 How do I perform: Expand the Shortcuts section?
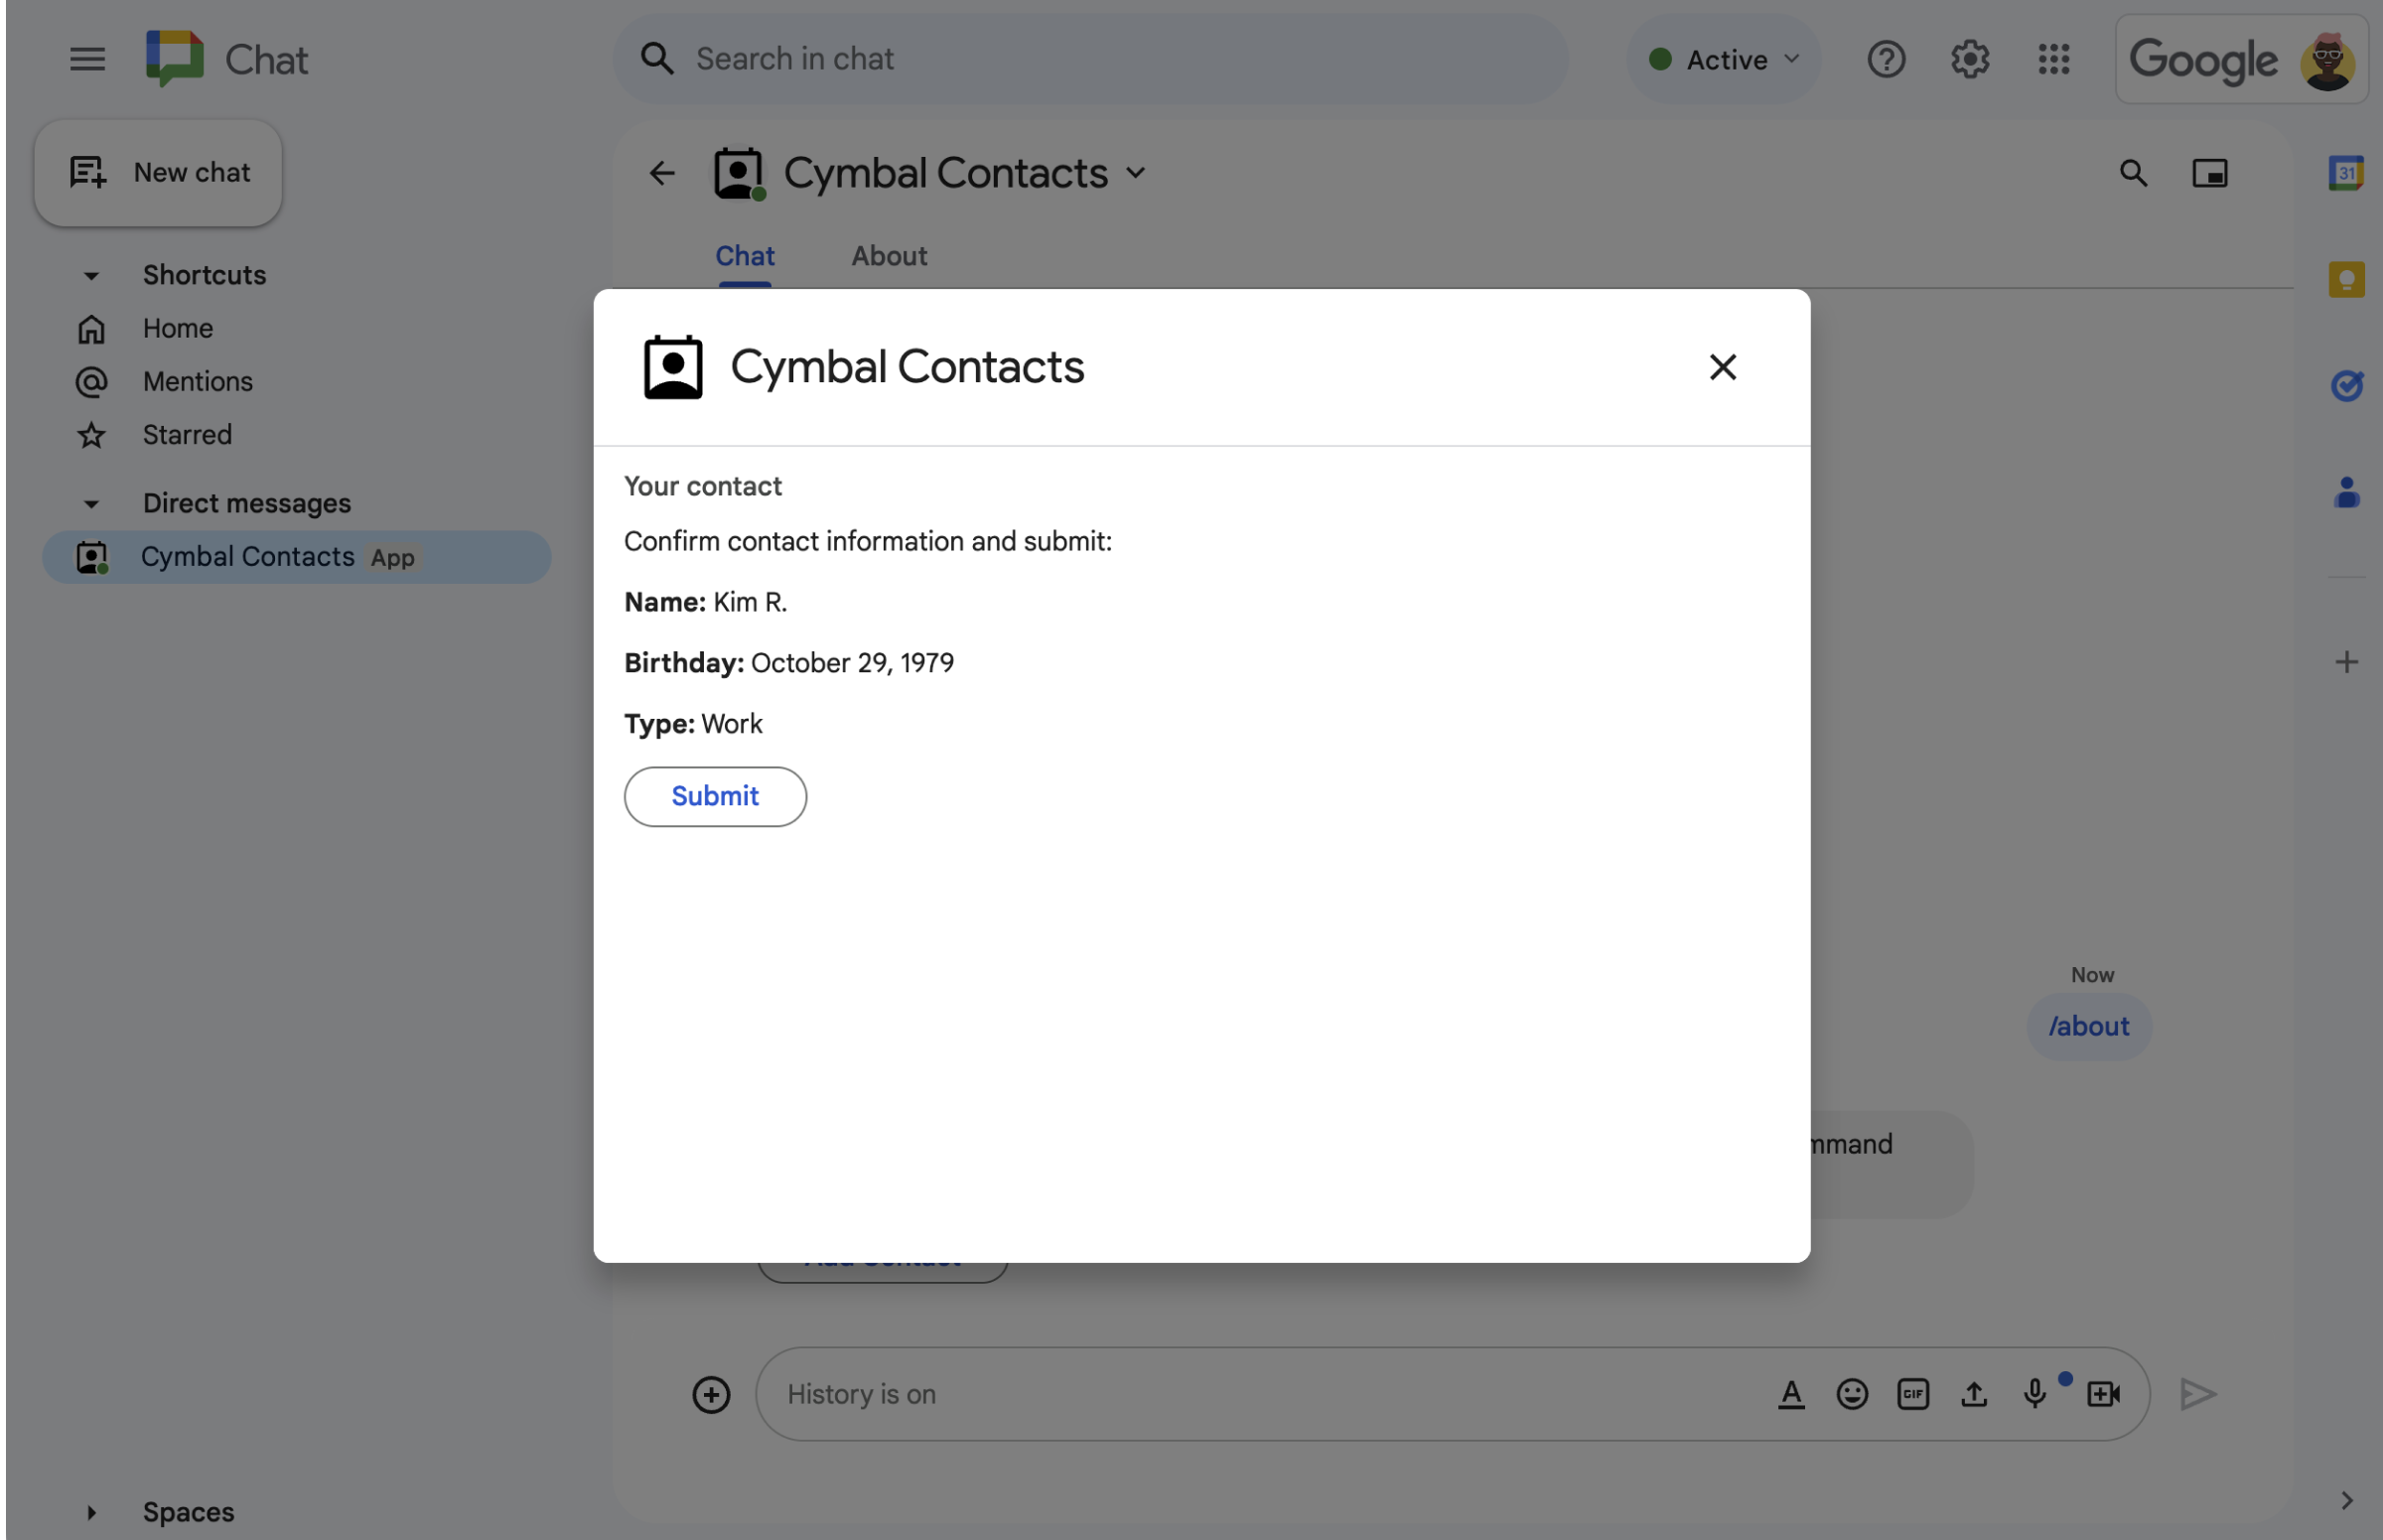coord(88,274)
